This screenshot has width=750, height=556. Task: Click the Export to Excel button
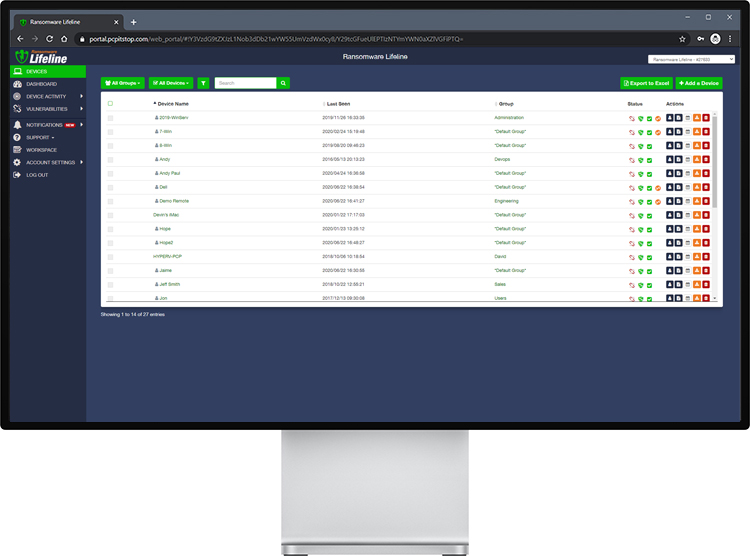pos(646,84)
